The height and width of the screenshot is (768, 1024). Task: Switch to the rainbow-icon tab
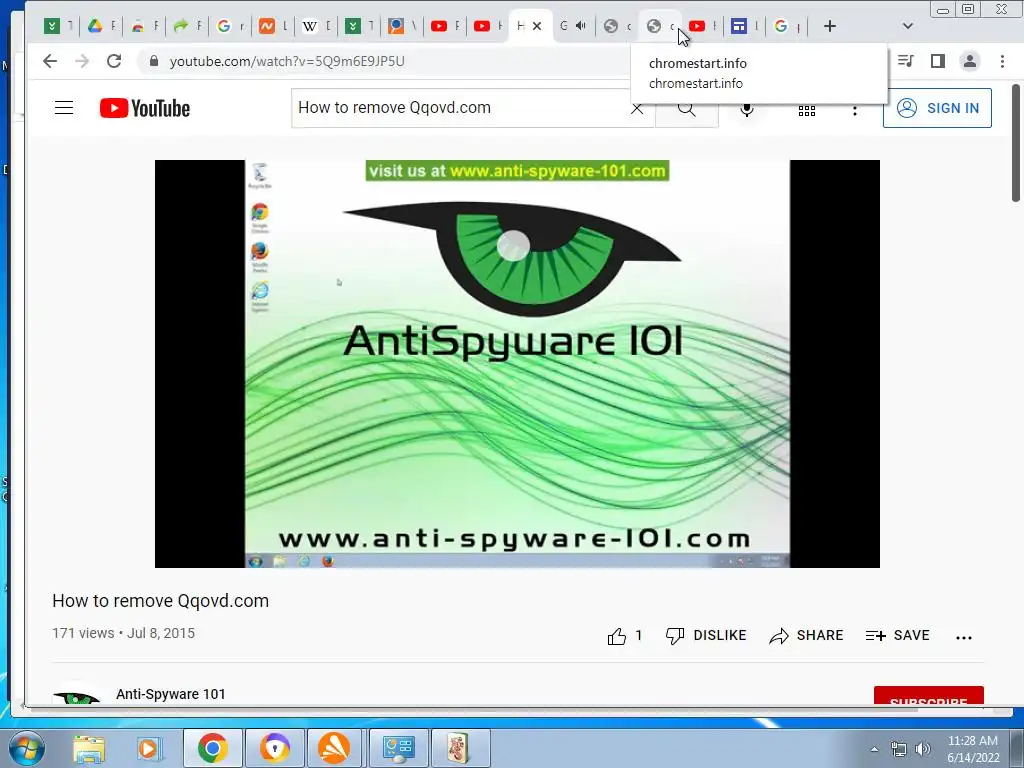(x=144, y=26)
